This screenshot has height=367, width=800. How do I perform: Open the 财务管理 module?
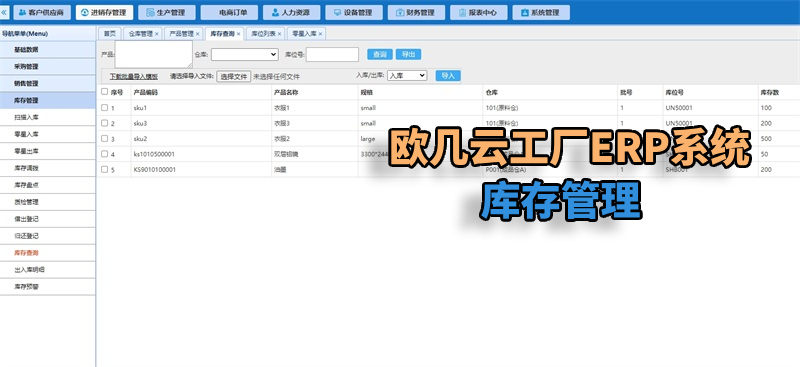click(x=416, y=13)
